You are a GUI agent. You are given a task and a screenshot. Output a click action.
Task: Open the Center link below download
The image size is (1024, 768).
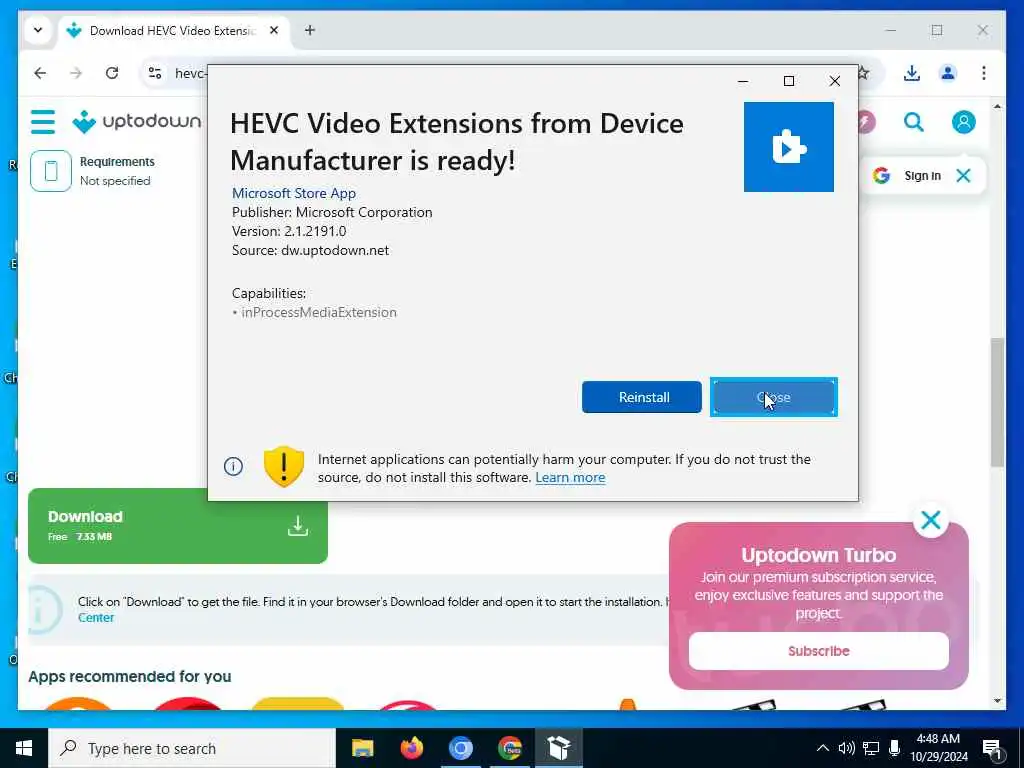click(x=96, y=618)
